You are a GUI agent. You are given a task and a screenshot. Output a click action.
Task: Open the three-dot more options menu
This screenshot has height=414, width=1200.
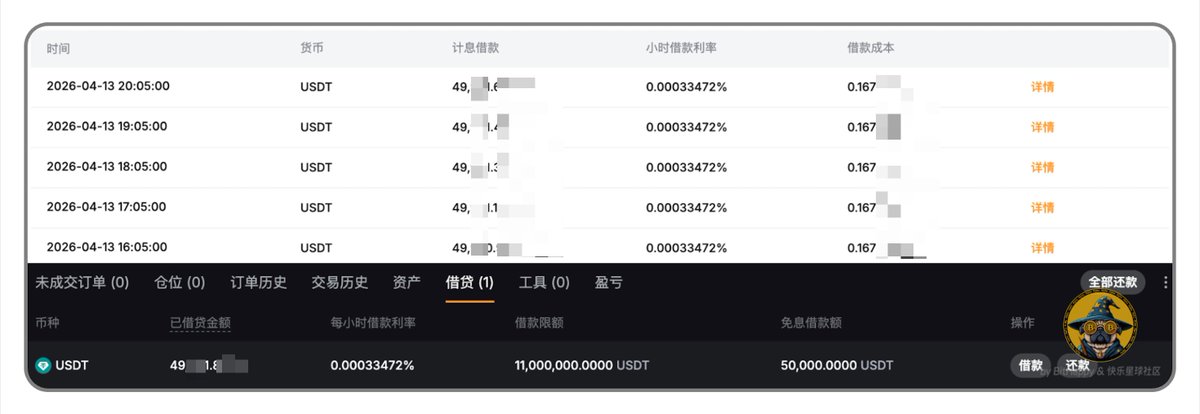point(1165,283)
